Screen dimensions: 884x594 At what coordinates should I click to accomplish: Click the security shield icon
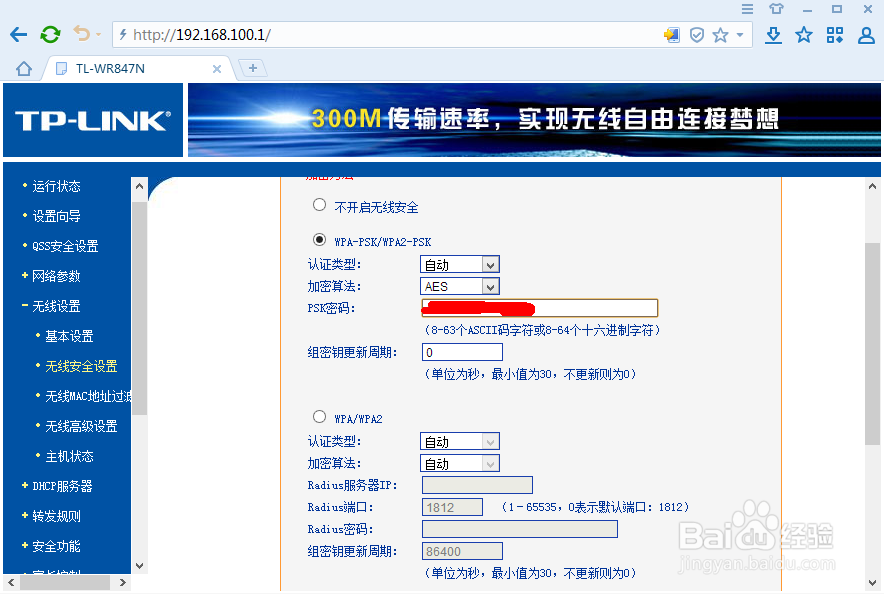pos(697,36)
